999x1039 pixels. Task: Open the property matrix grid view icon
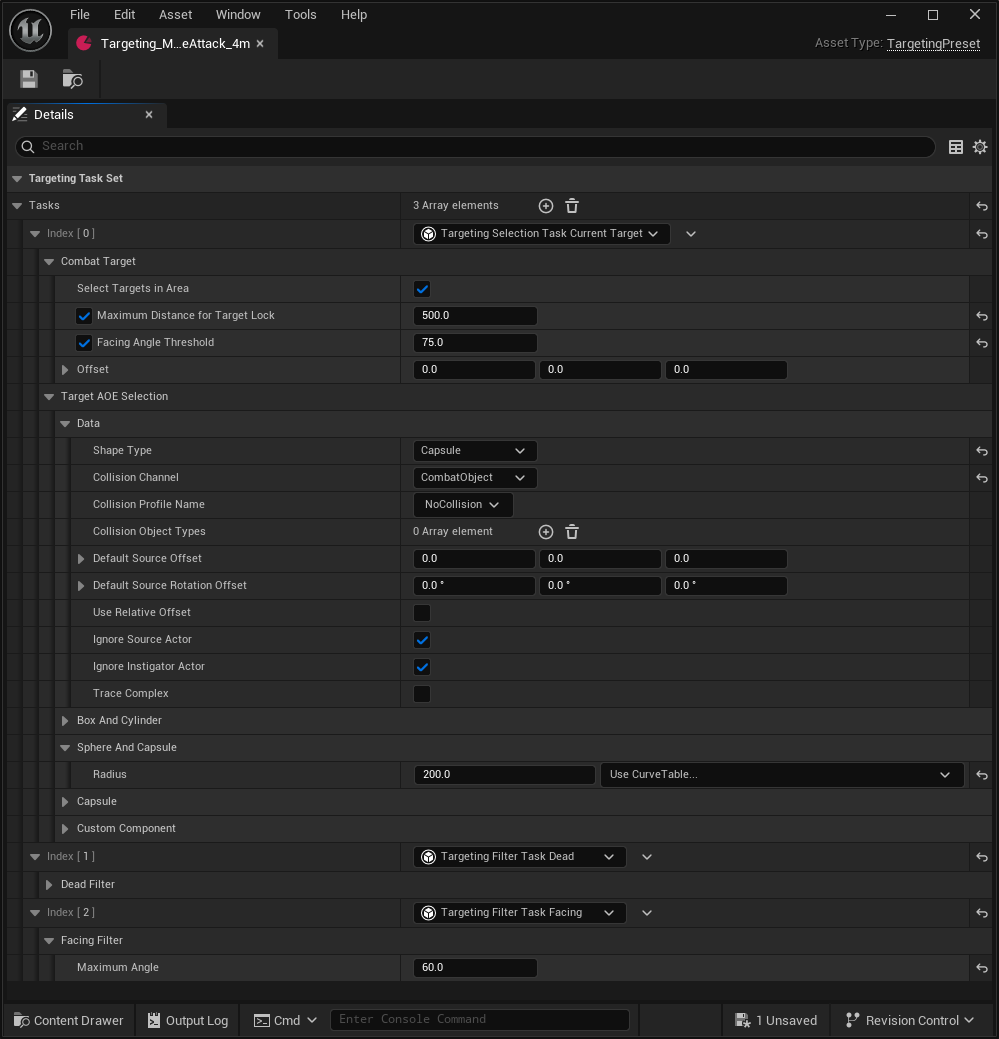click(955, 147)
